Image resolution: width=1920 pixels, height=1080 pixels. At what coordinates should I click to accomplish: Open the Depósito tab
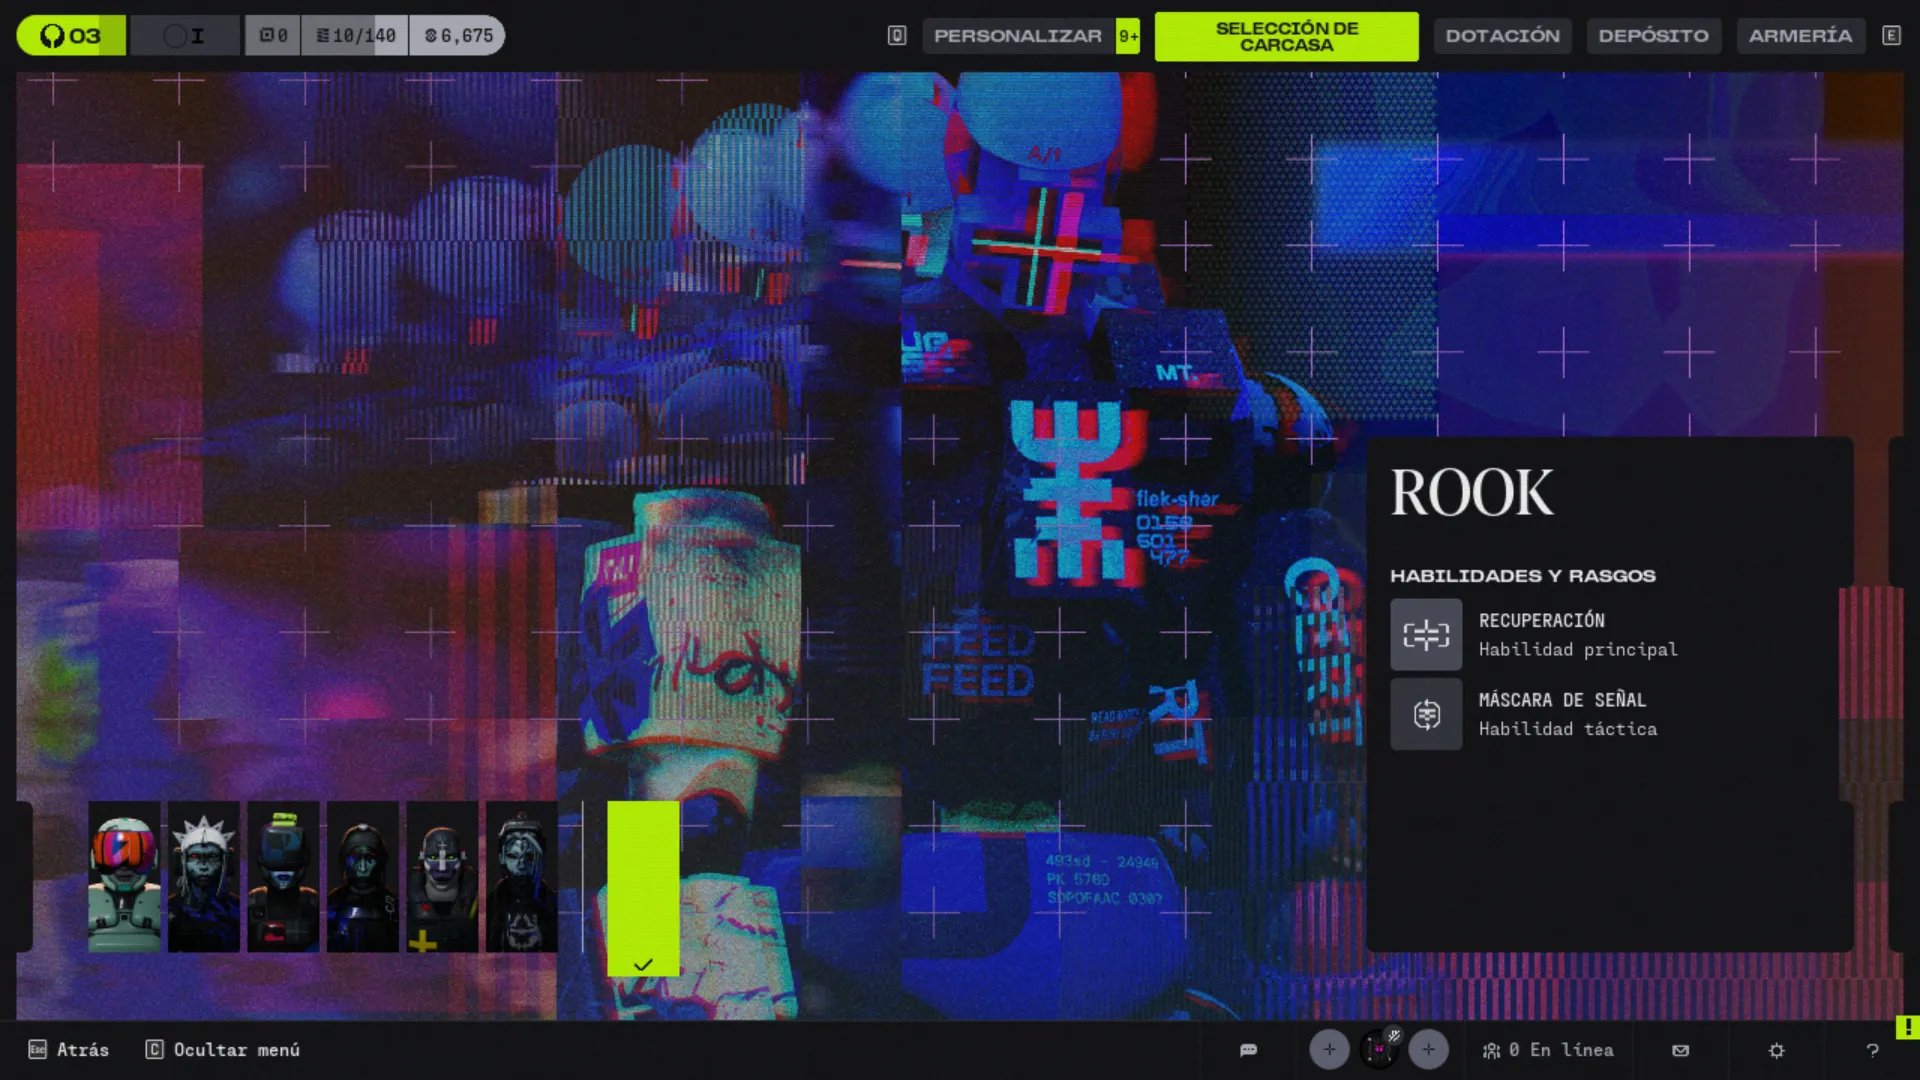1653,36
